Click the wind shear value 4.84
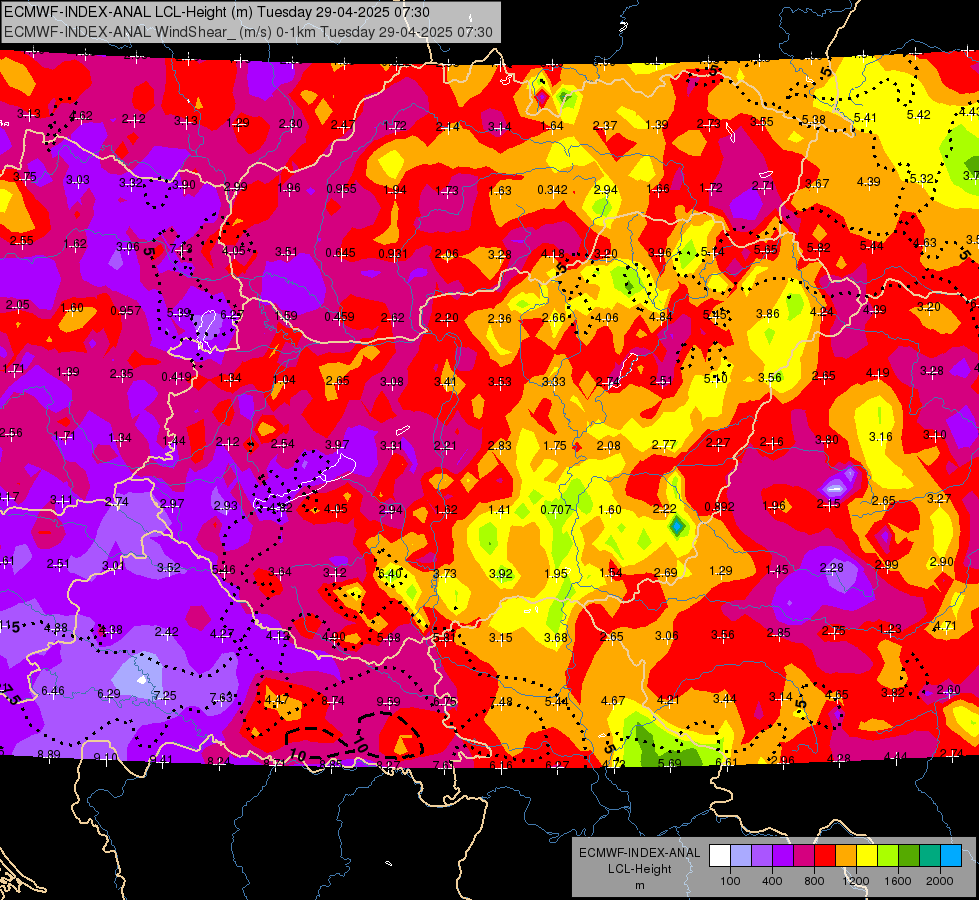This screenshot has height=900, width=979. tap(661, 317)
